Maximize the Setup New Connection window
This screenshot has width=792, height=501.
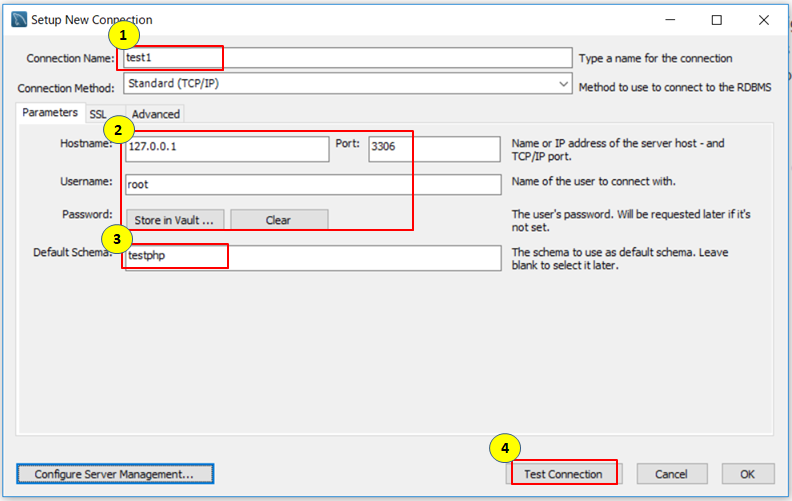pos(717,20)
